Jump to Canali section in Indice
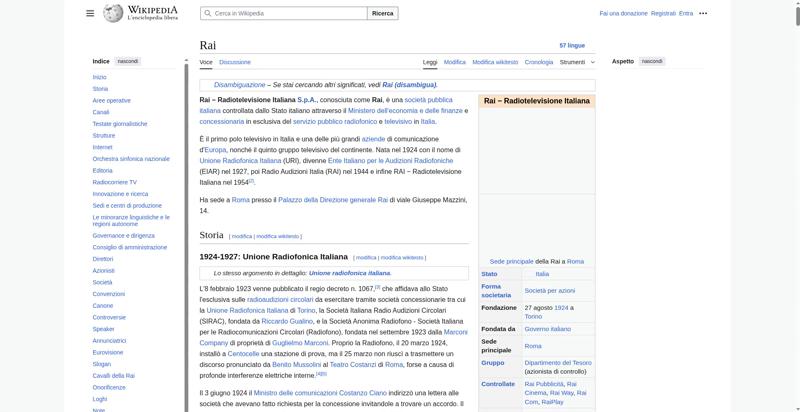800x412 pixels. click(101, 112)
